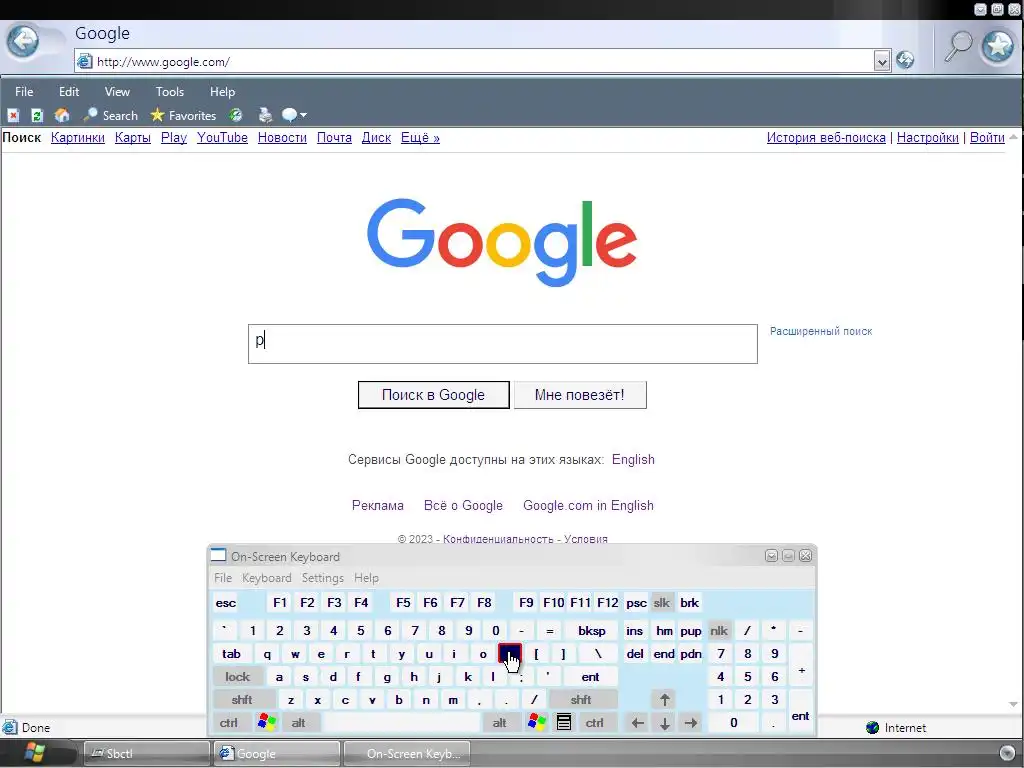Open On-Screen Keyboard Help menu
Screen dimensions: 1024x768
click(x=366, y=578)
